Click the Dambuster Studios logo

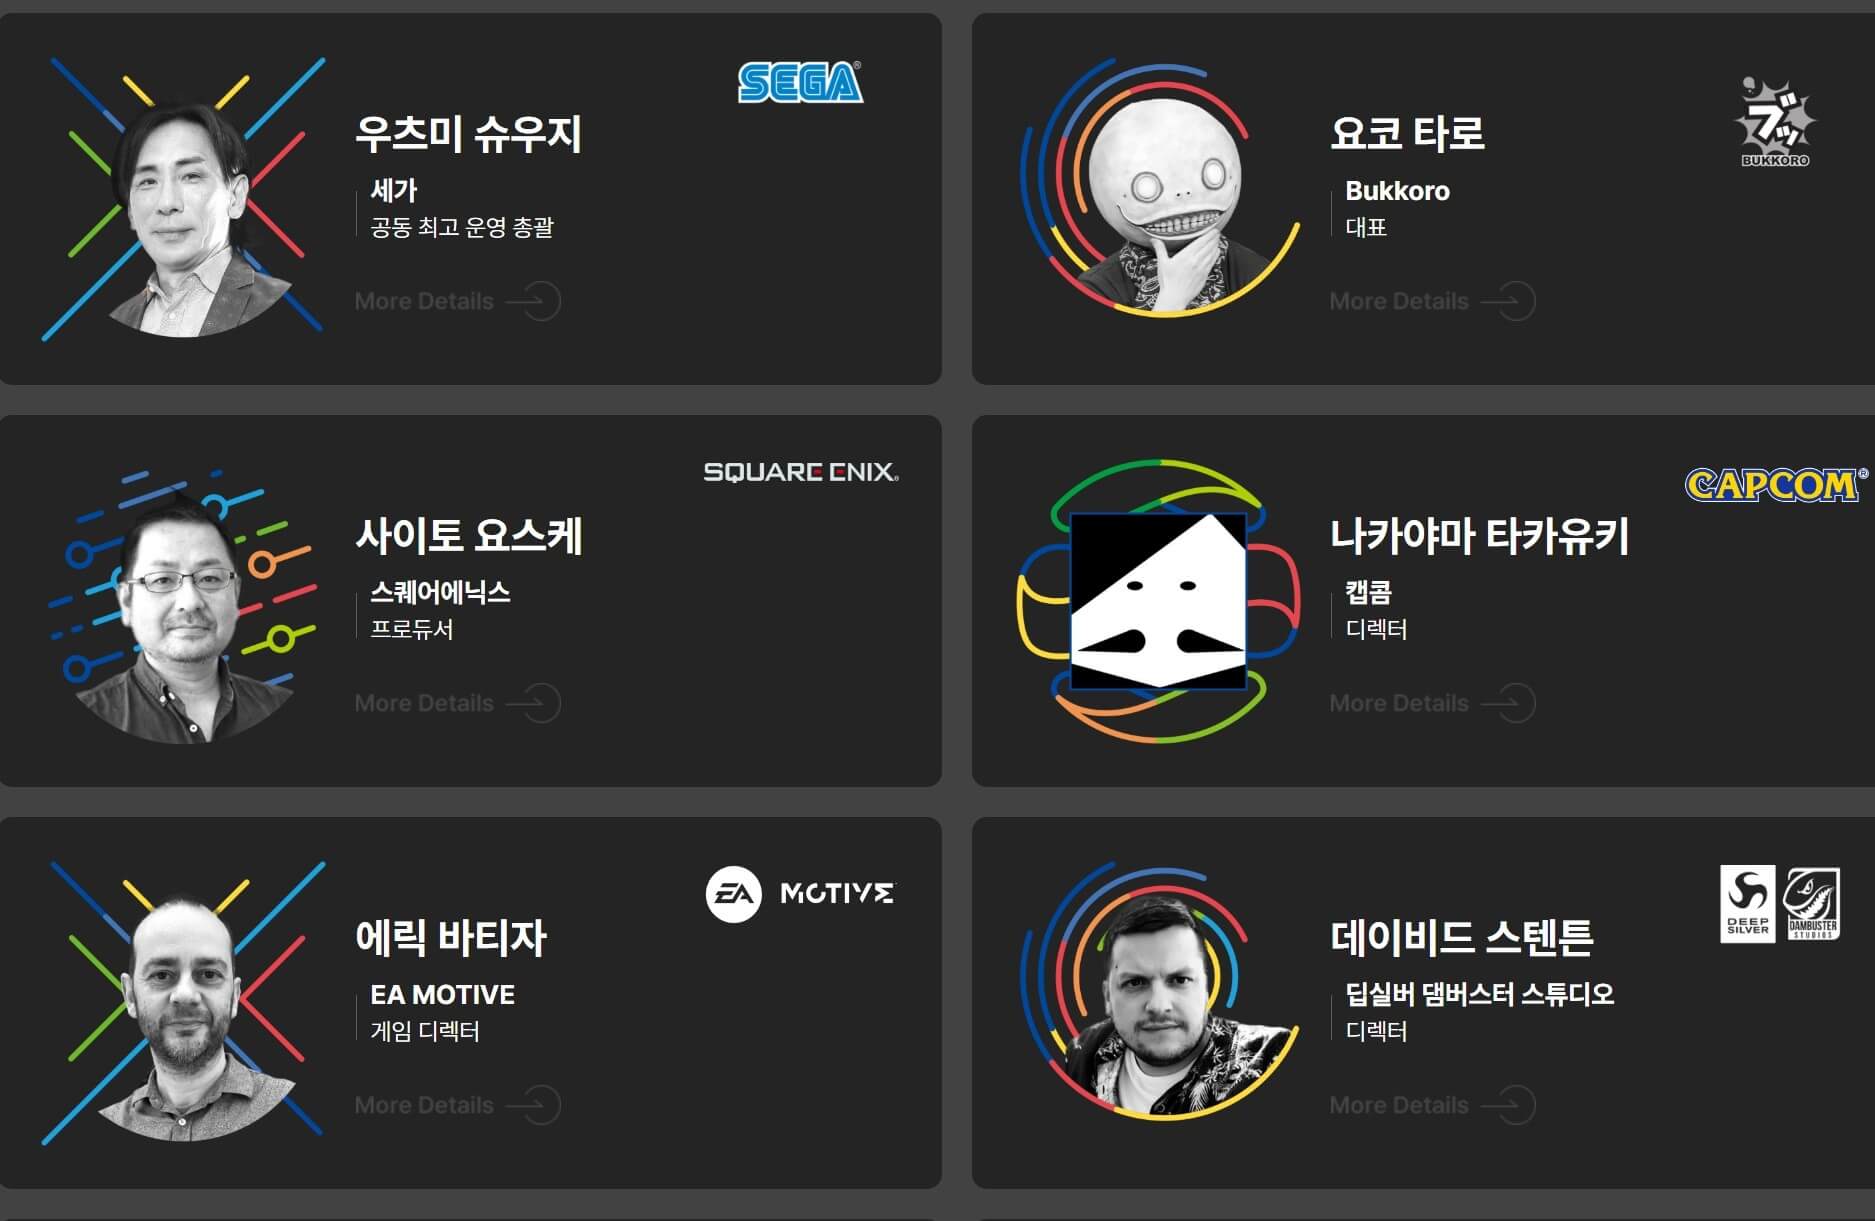pyautogui.click(x=1812, y=903)
